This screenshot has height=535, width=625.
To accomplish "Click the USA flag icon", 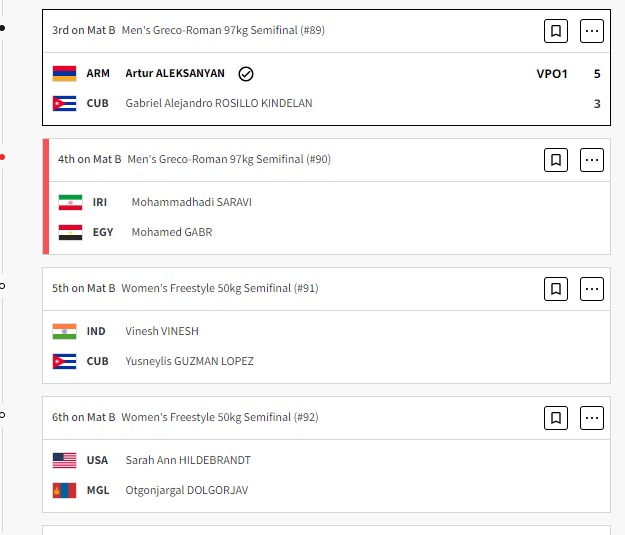I will point(64,460).
